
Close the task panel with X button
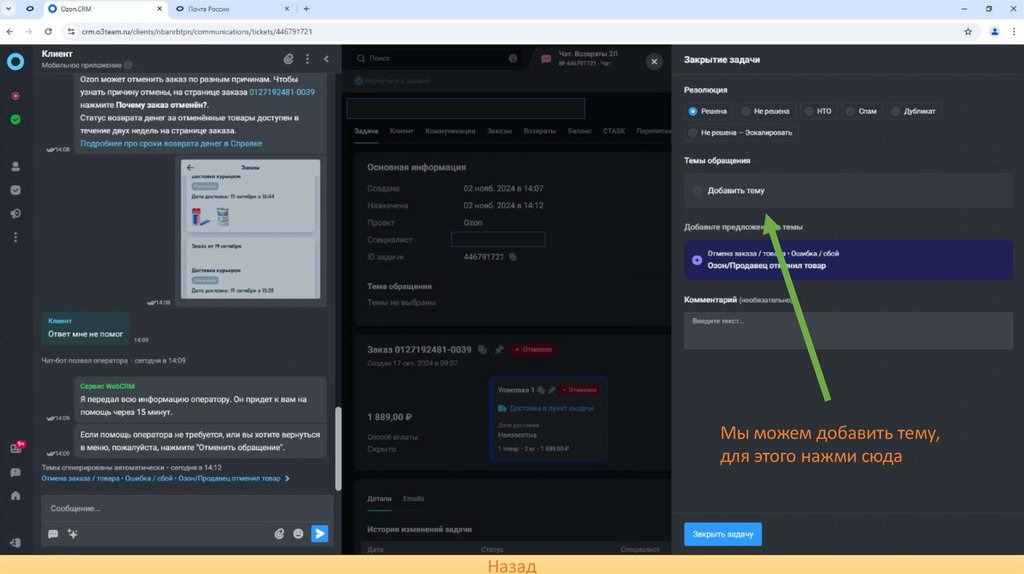click(x=654, y=61)
